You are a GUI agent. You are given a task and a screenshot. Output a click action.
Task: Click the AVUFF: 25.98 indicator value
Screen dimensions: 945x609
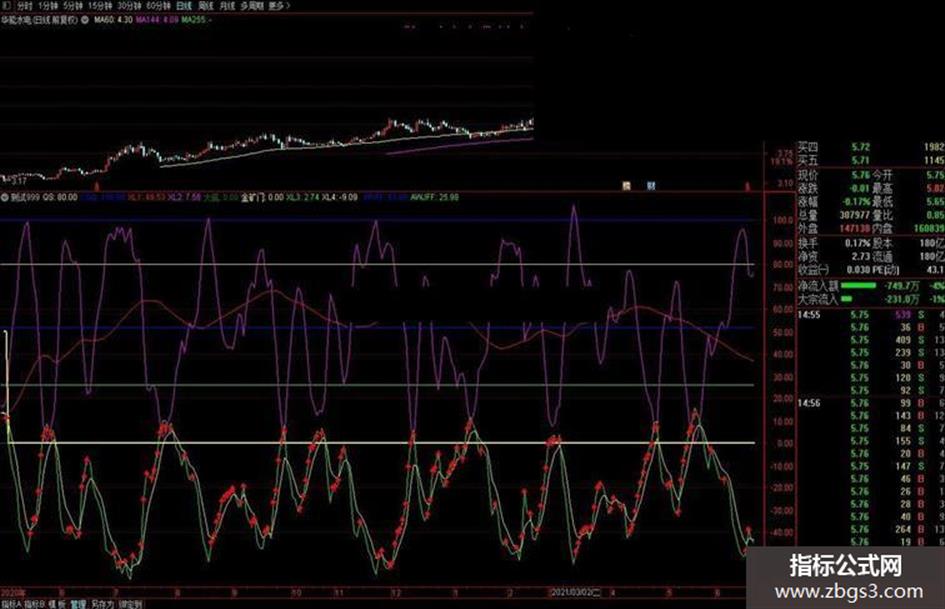[x=435, y=197]
